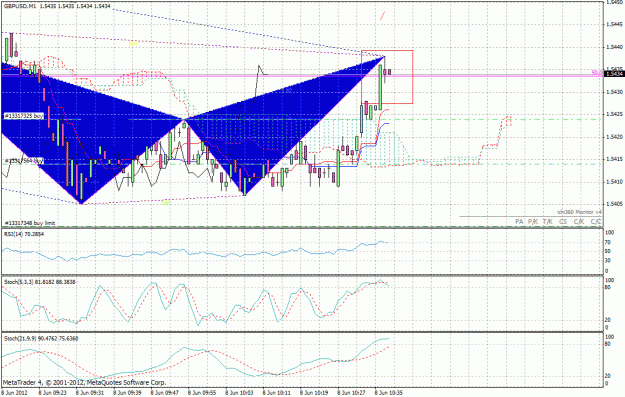The image size is (625, 397).
Task: Click the 8 Jun 09:55 time axis label
Action: (202, 393)
